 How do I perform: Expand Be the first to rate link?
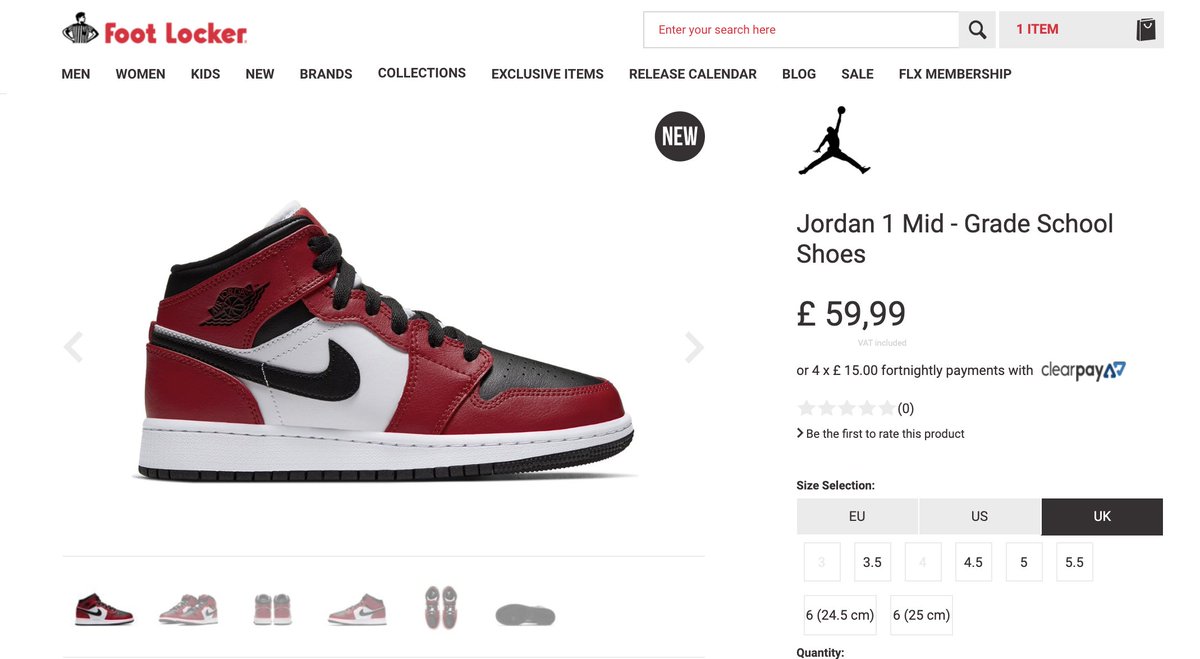click(881, 434)
